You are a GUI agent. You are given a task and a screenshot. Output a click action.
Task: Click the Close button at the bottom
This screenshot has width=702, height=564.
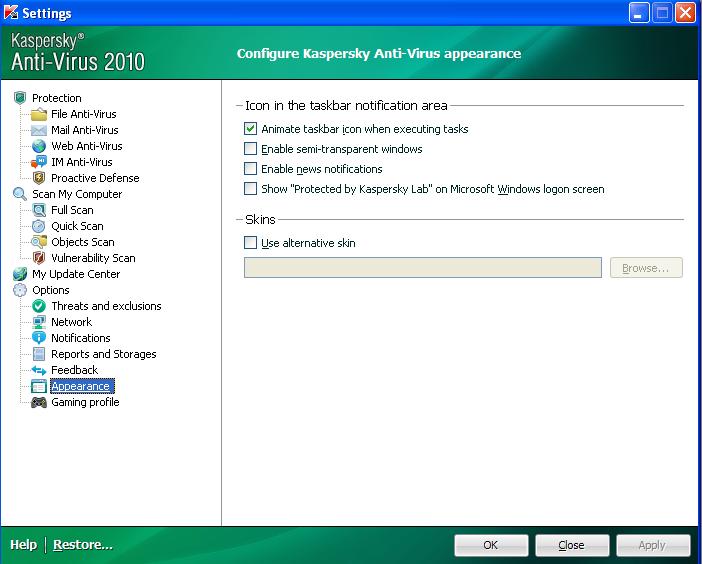[x=572, y=545]
